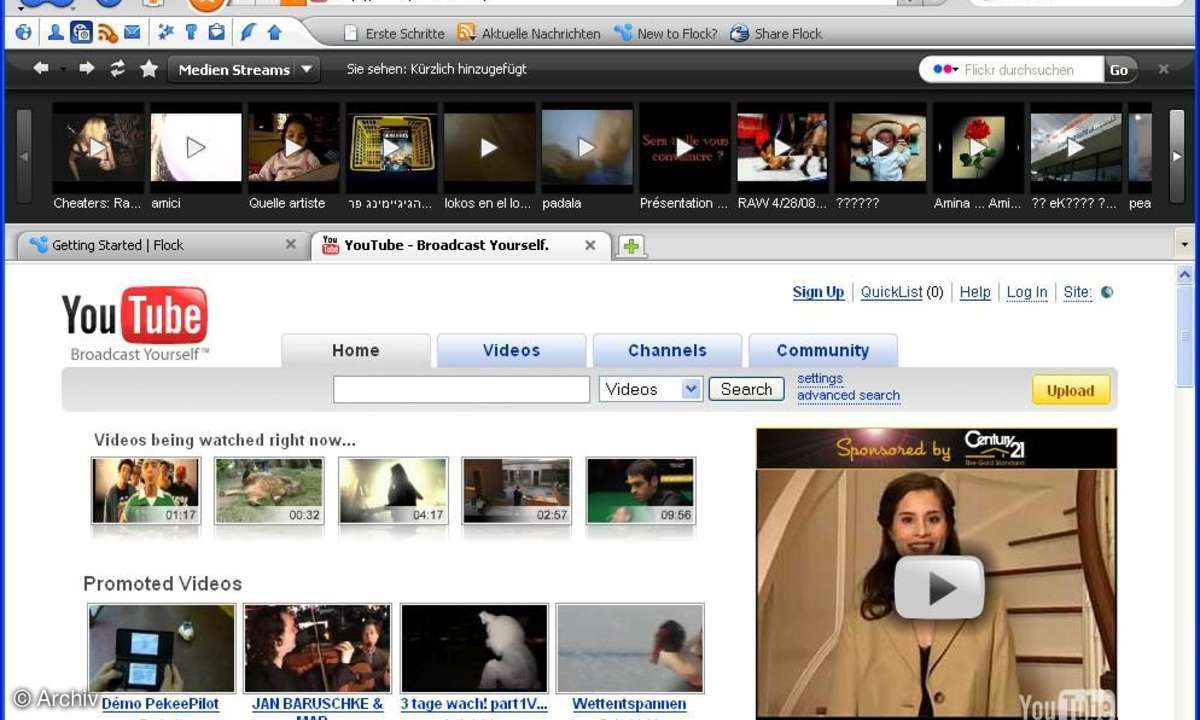
Task: Play the Century 21 sponsored video
Action: click(x=938, y=588)
